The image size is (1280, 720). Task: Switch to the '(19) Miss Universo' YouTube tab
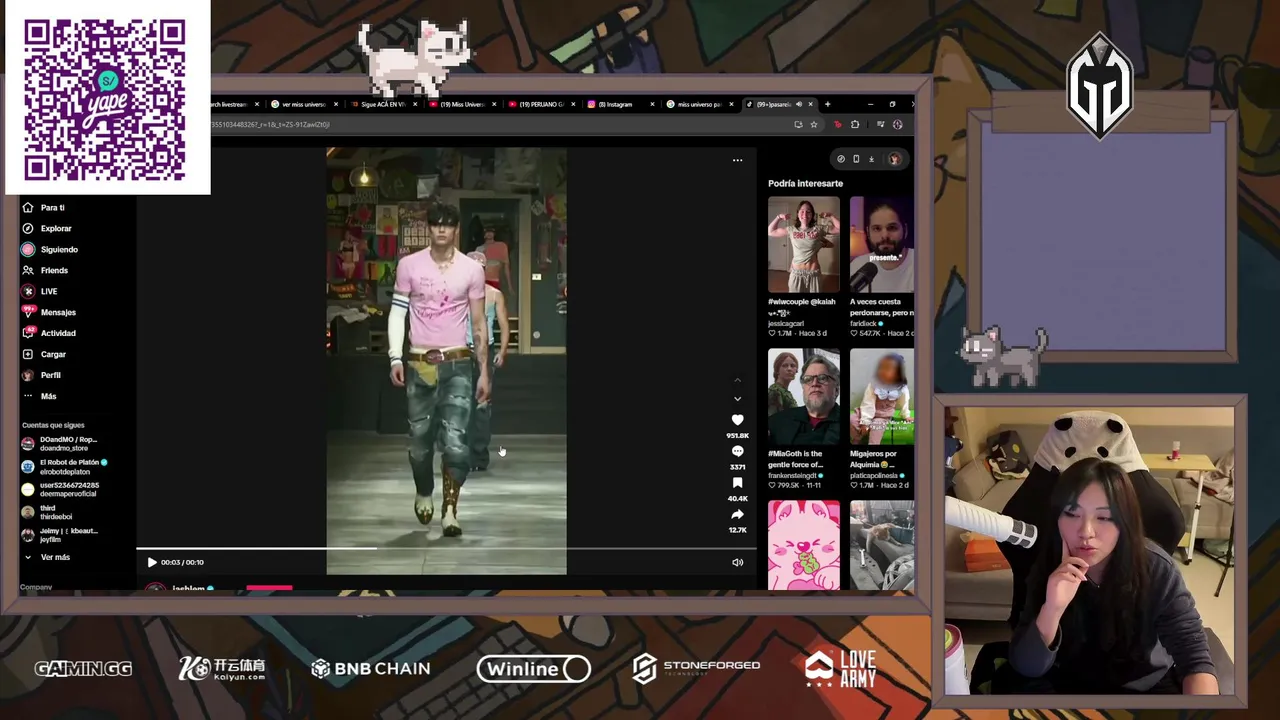pos(461,104)
